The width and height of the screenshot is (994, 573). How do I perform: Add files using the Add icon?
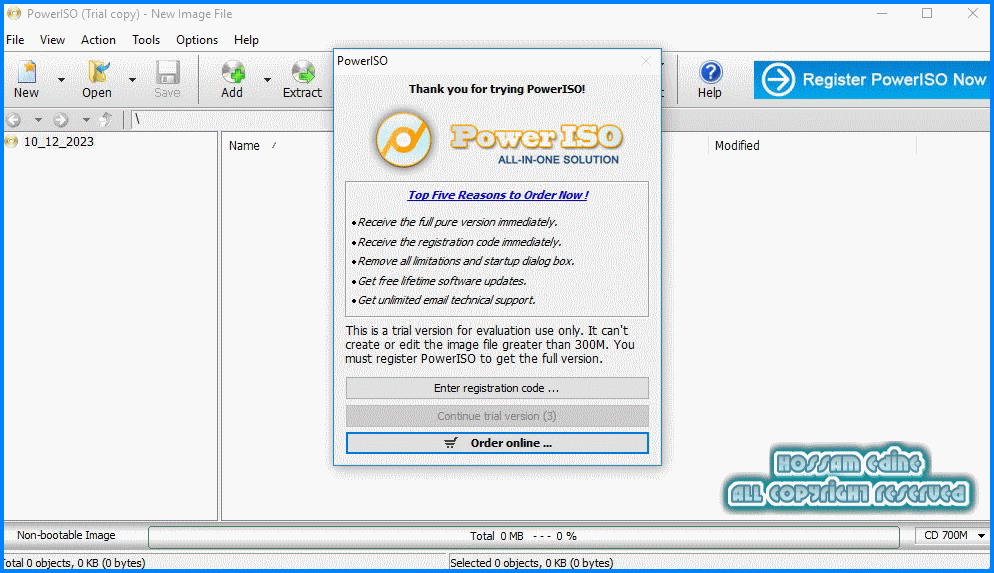click(x=233, y=72)
